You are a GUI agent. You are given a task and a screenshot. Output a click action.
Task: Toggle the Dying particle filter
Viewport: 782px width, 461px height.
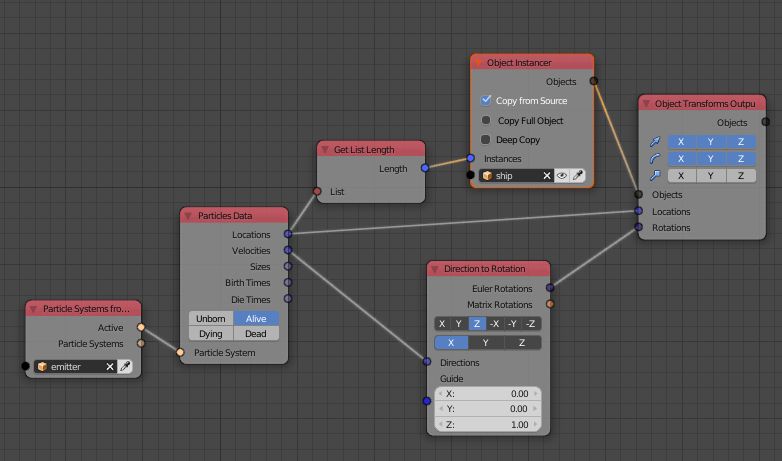210,333
